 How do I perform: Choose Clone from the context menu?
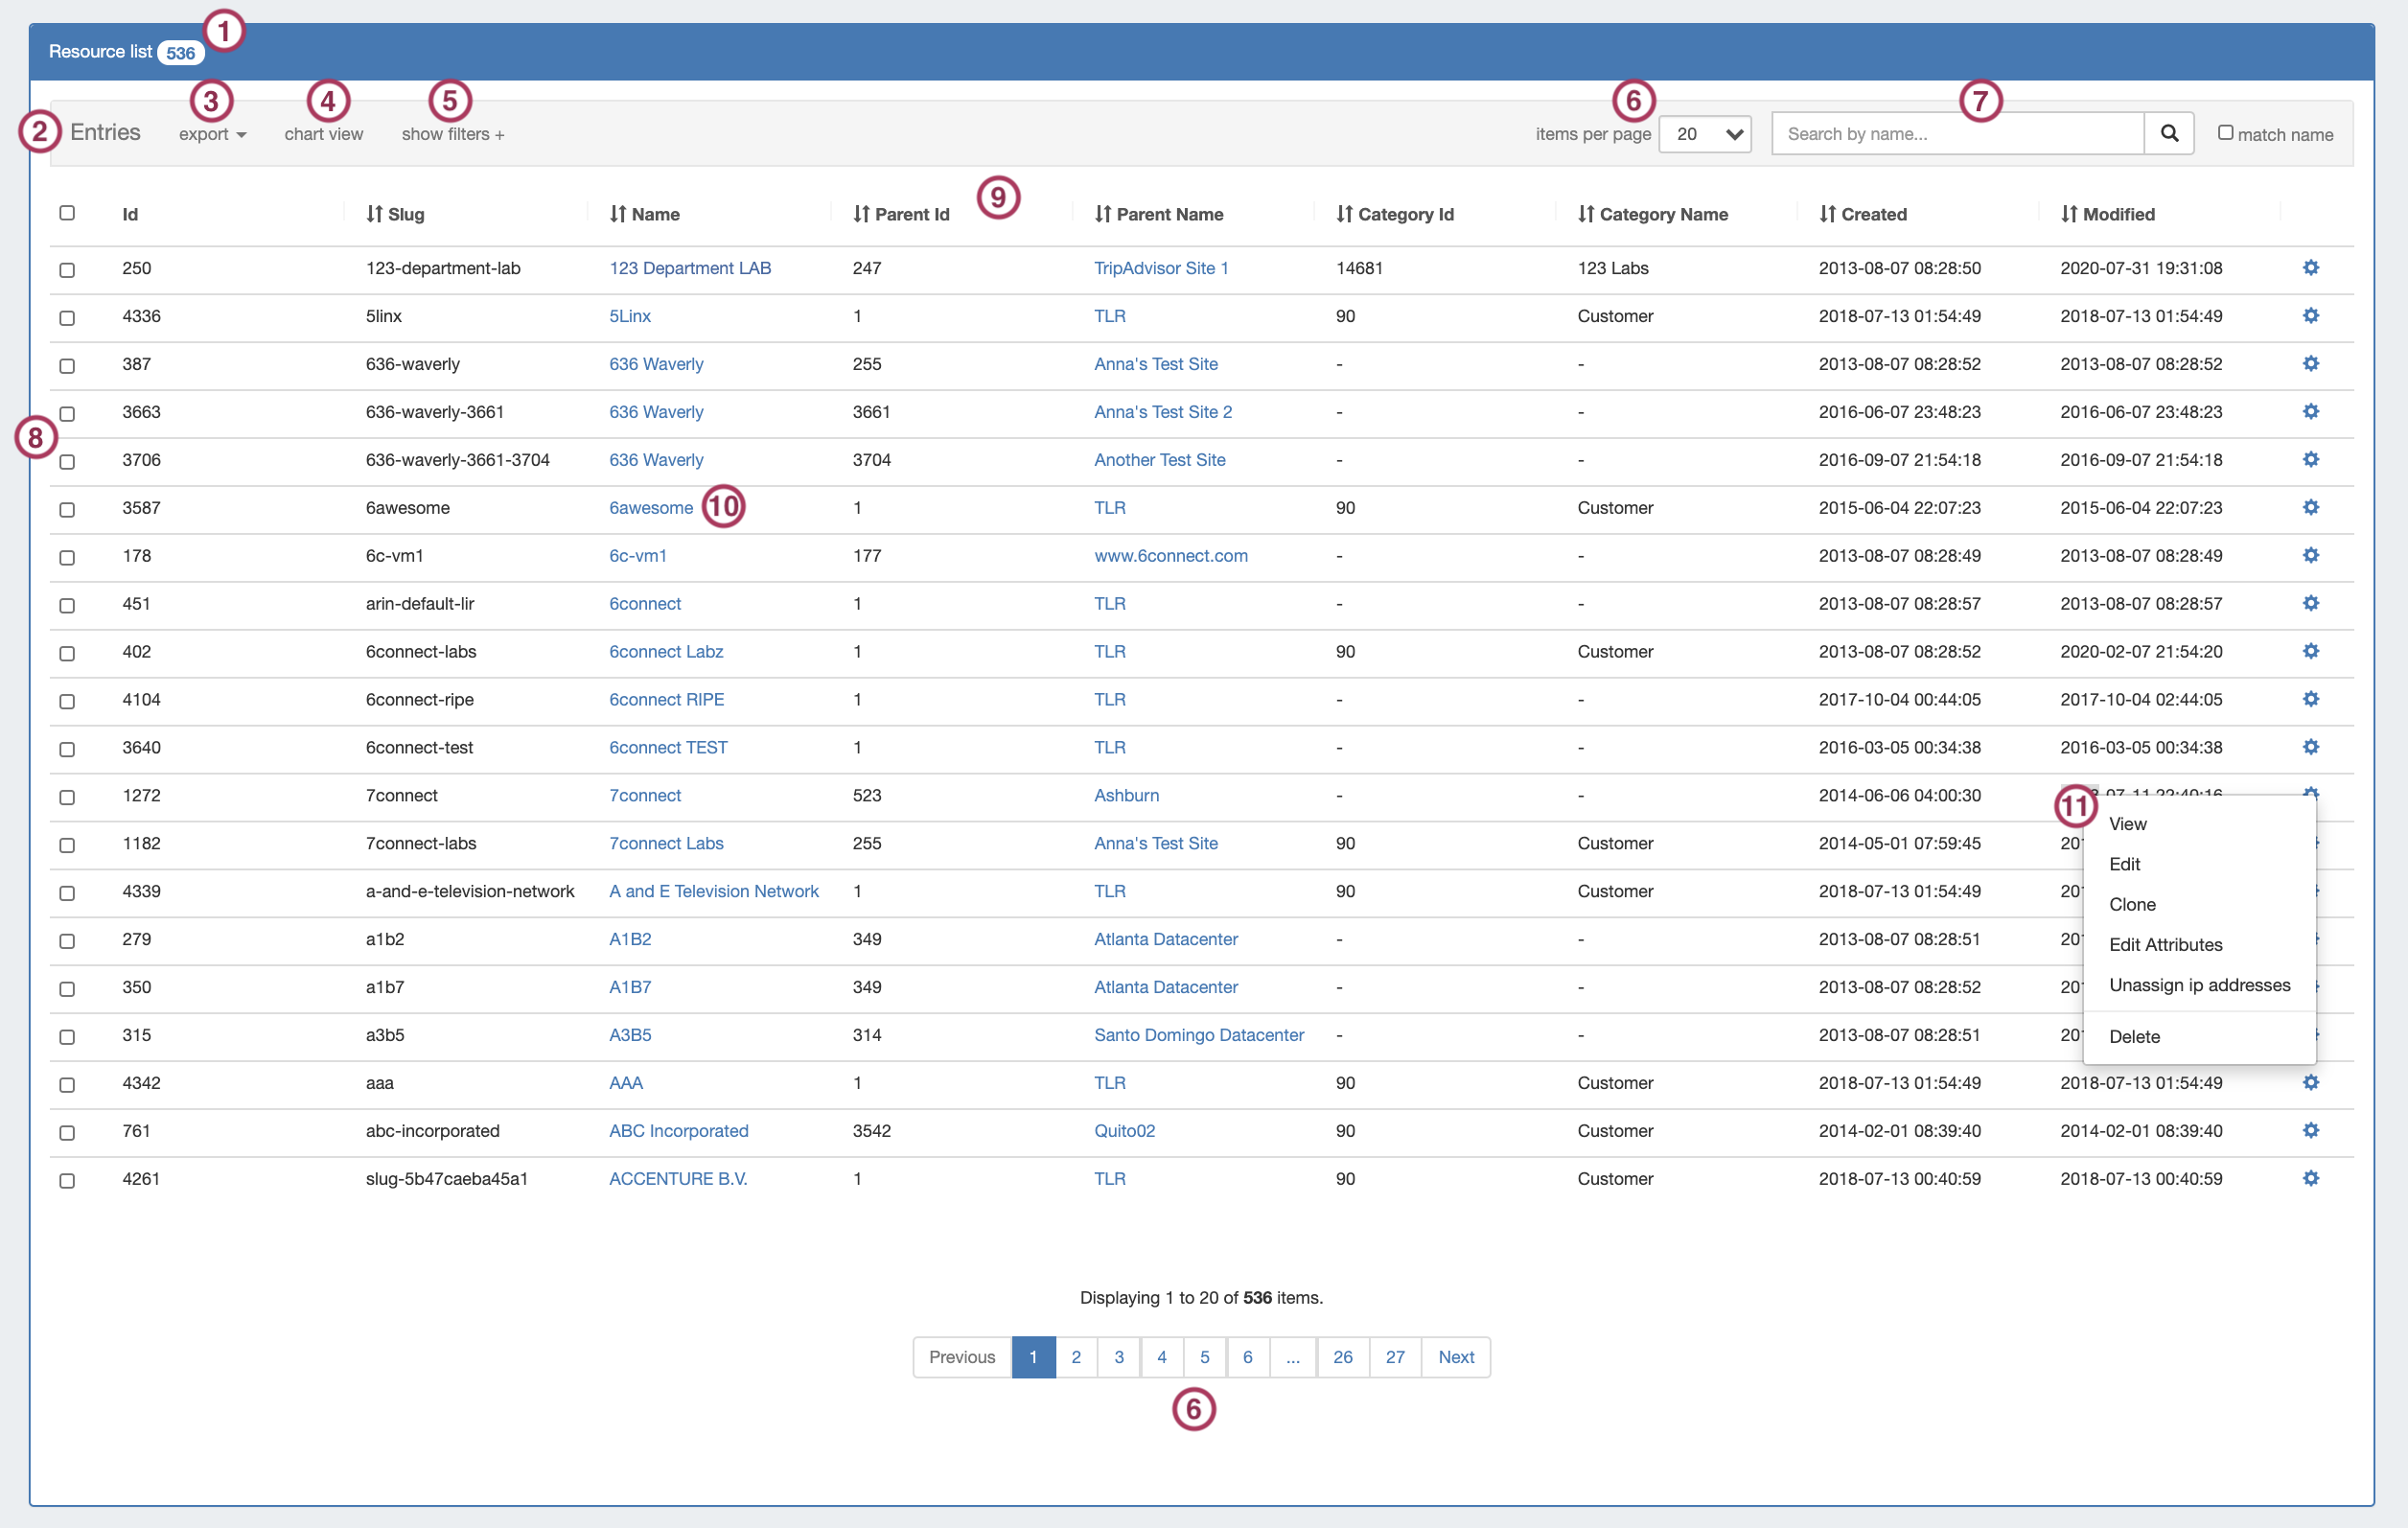point(2132,905)
